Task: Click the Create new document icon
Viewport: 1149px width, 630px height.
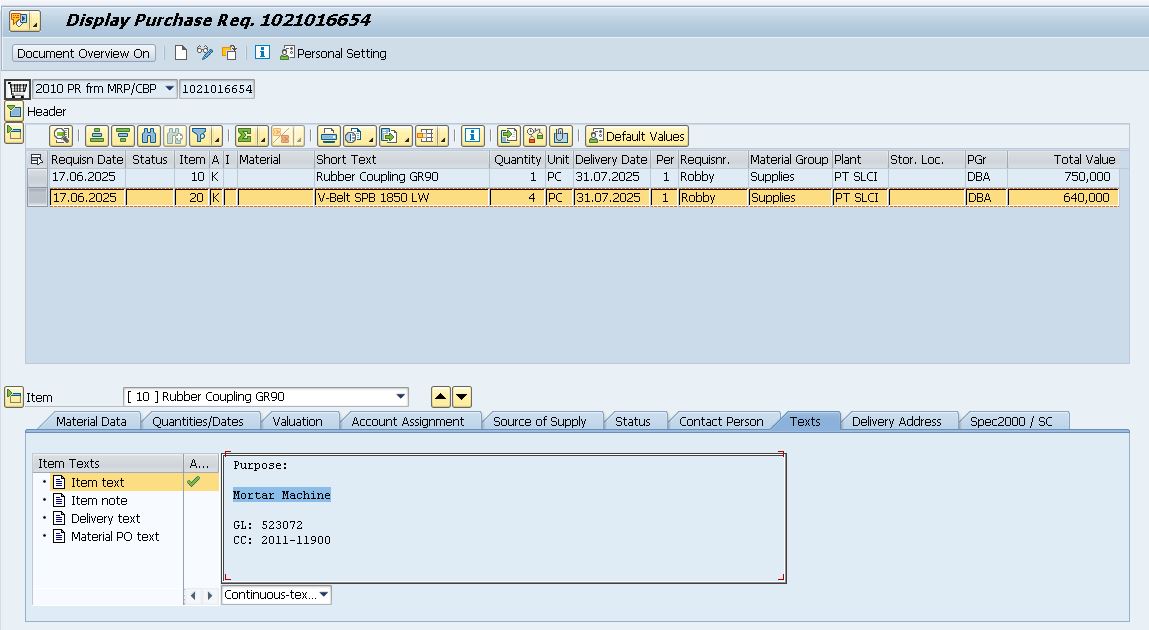Action: pyautogui.click(x=180, y=53)
